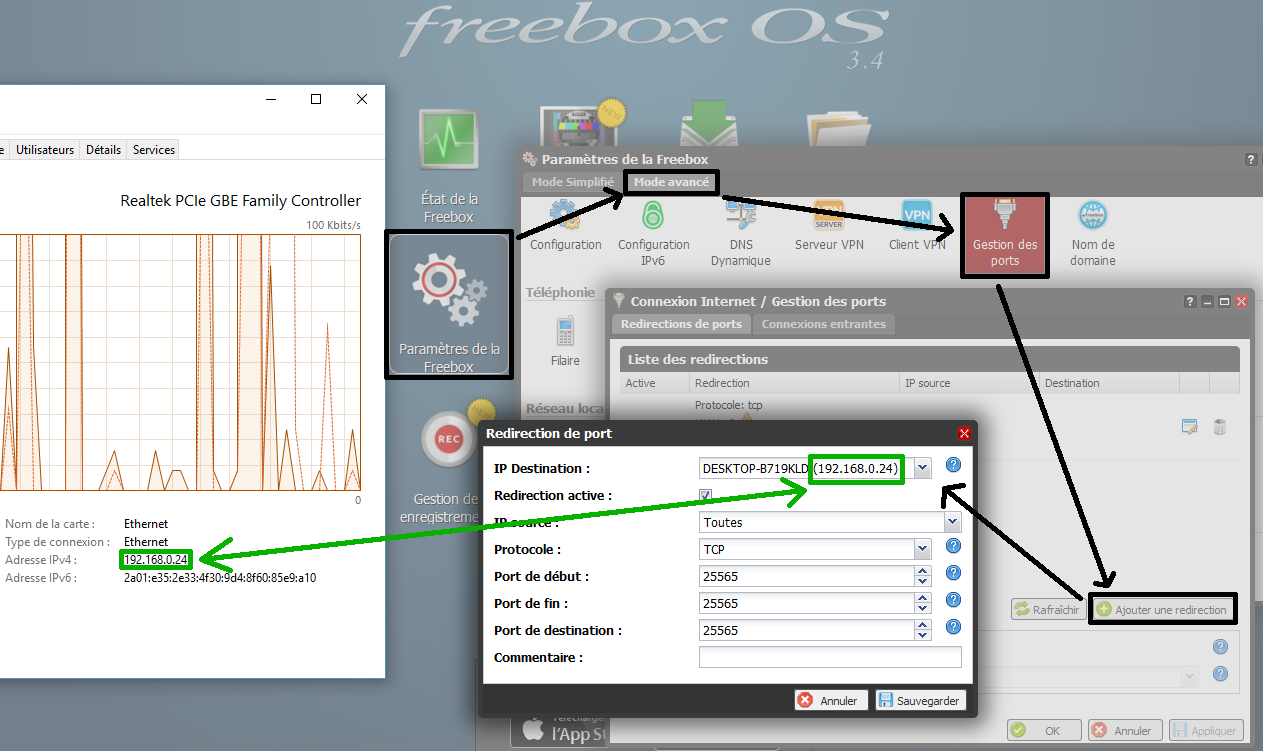
Task: Click help icon beside Port de fin
Action: (953, 600)
